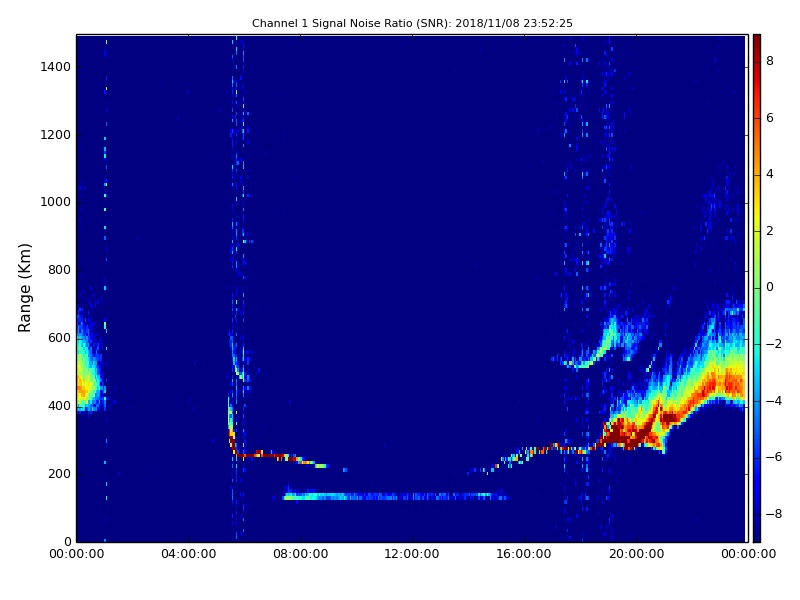Click the 600 range tick label
The width and height of the screenshot is (800, 600).
pyautogui.click(x=59, y=338)
